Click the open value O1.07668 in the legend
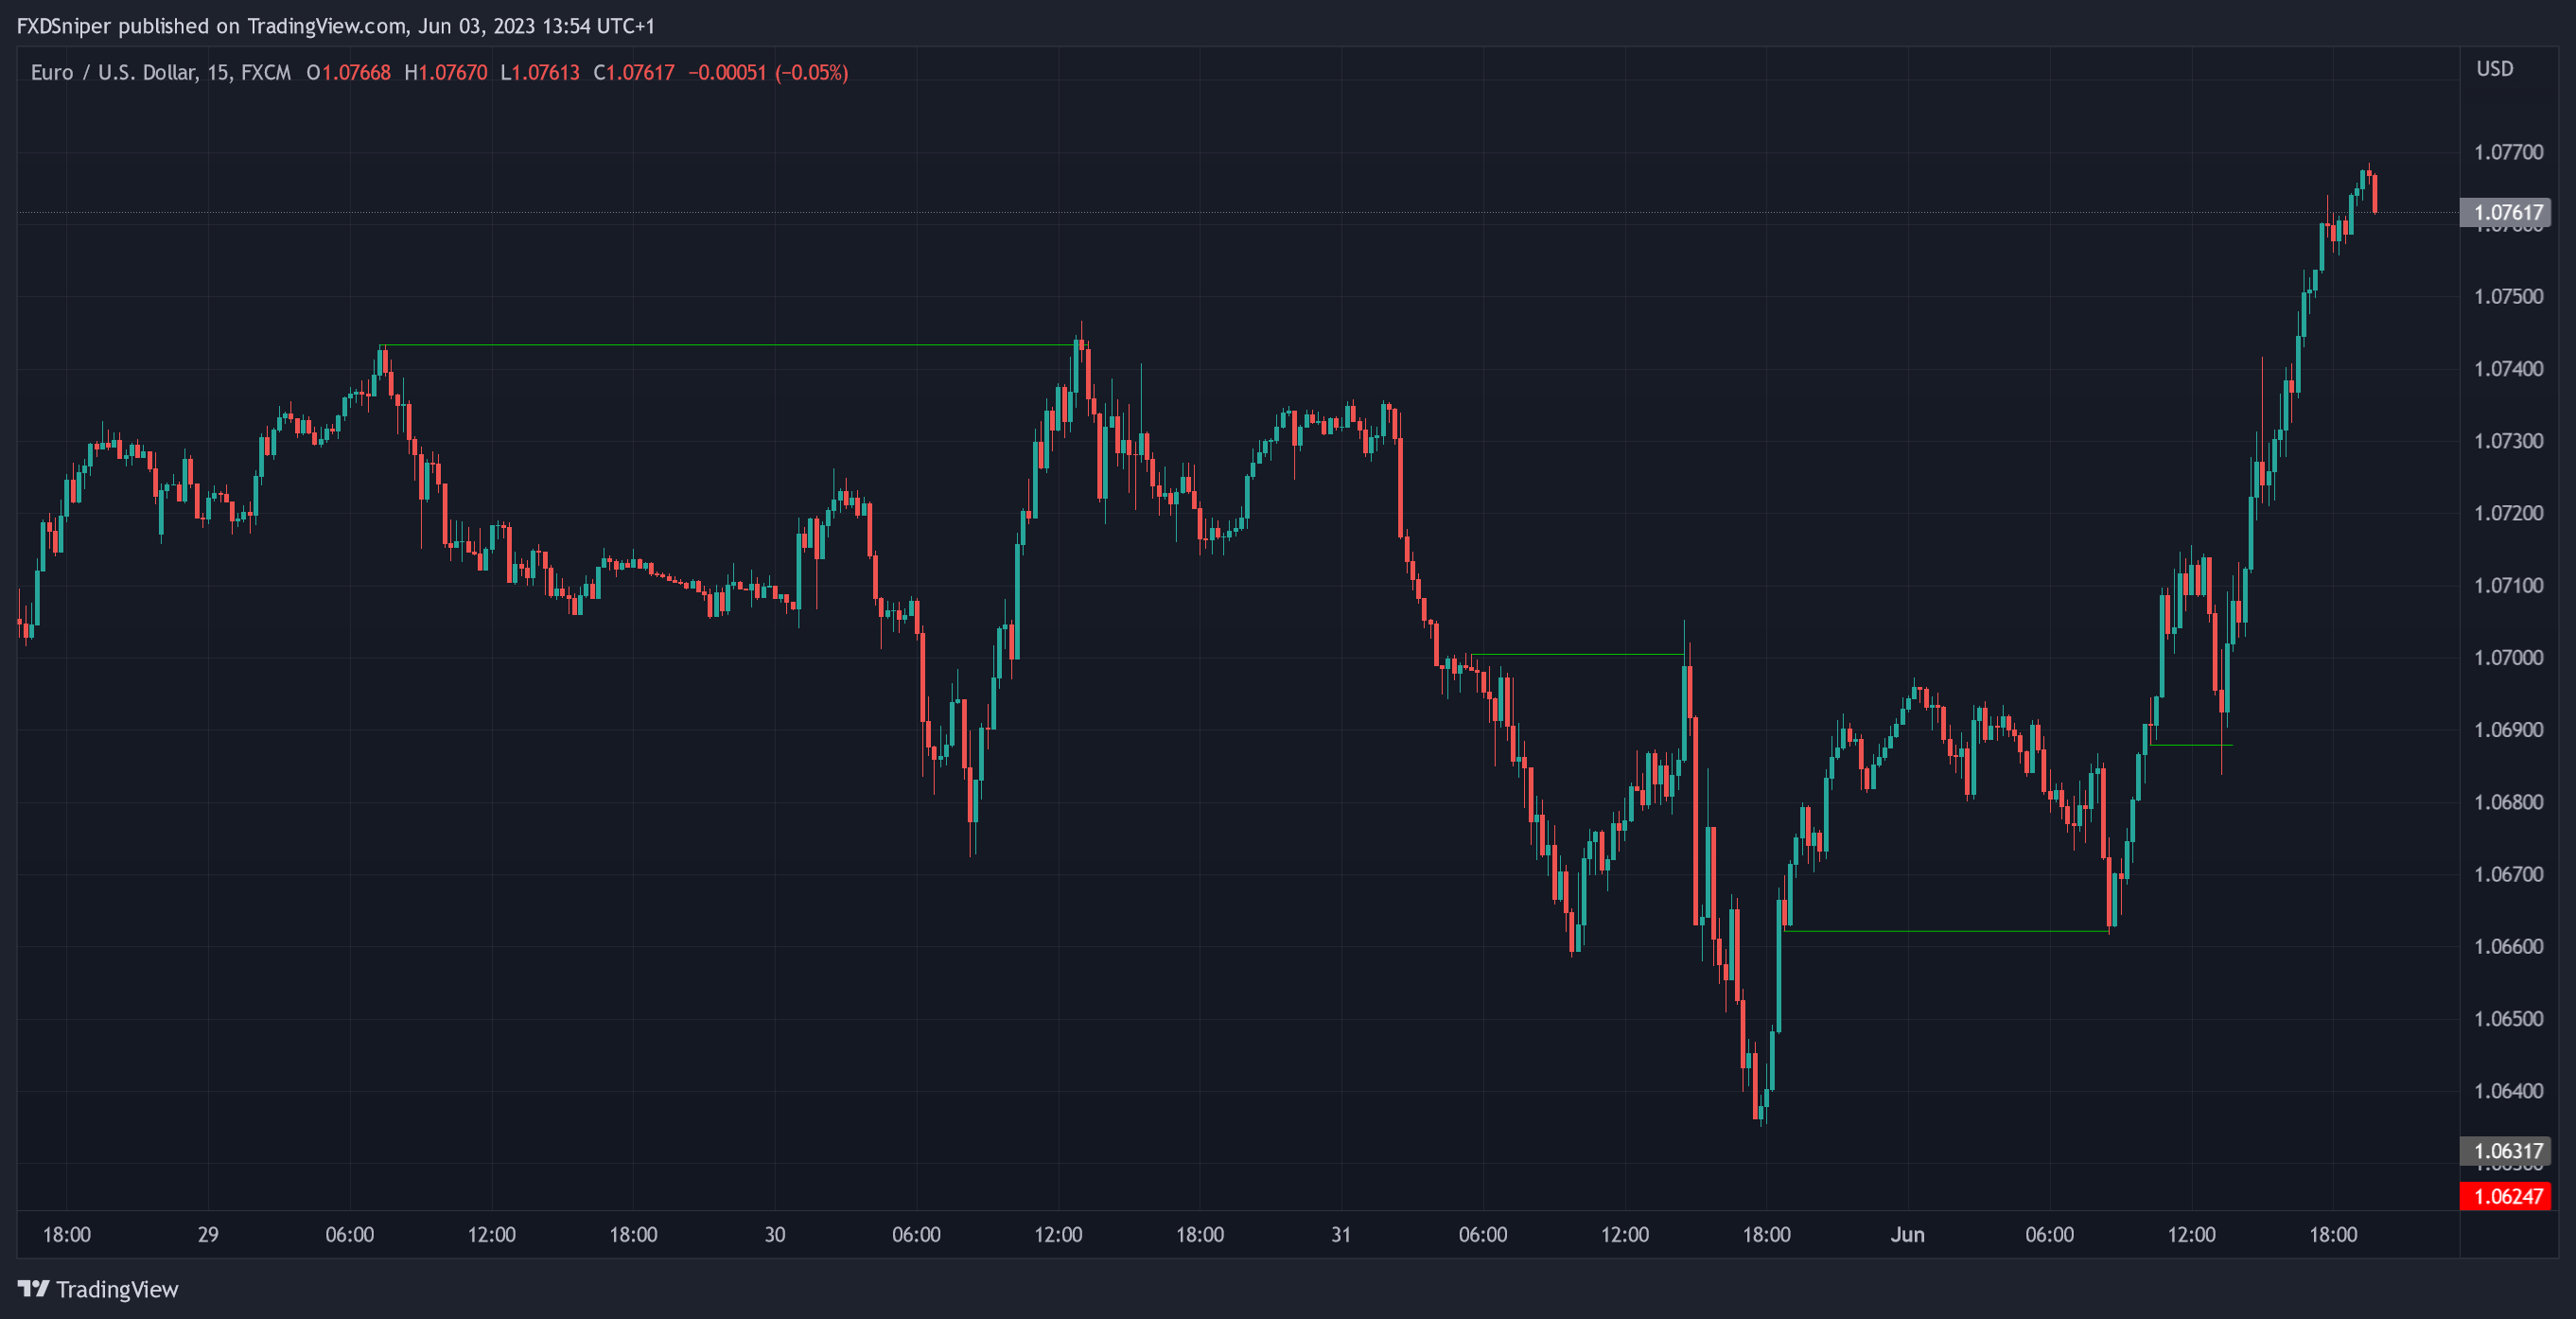The height and width of the screenshot is (1319, 2576). point(348,73)
